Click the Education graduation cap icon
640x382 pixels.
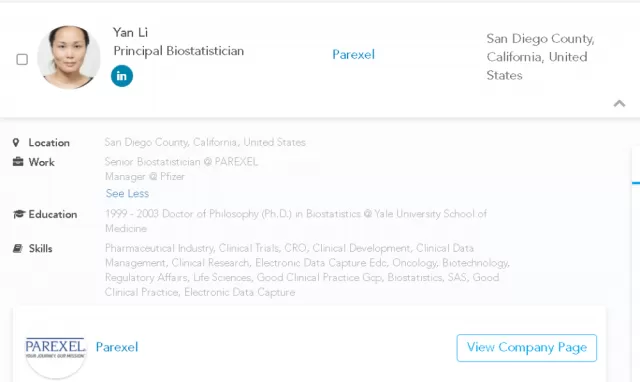[x=19, y=214]
